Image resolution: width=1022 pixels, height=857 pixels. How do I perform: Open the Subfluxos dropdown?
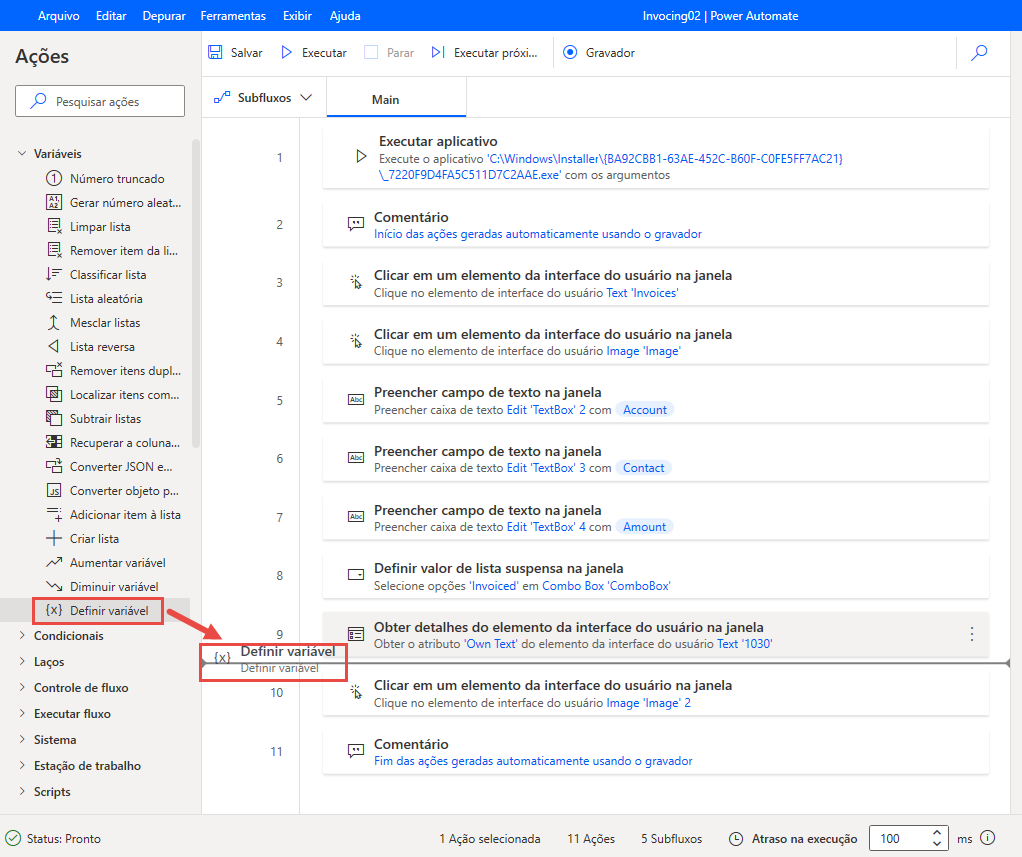(x=264, y=98)
